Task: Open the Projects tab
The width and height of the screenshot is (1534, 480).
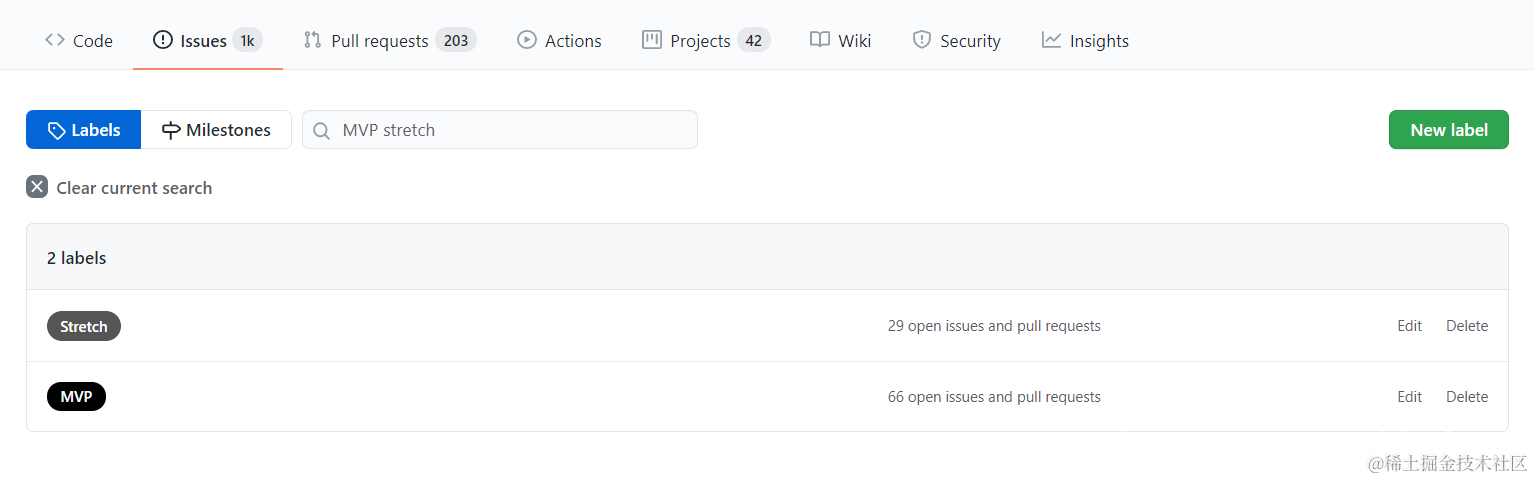Action: [706, 41]
